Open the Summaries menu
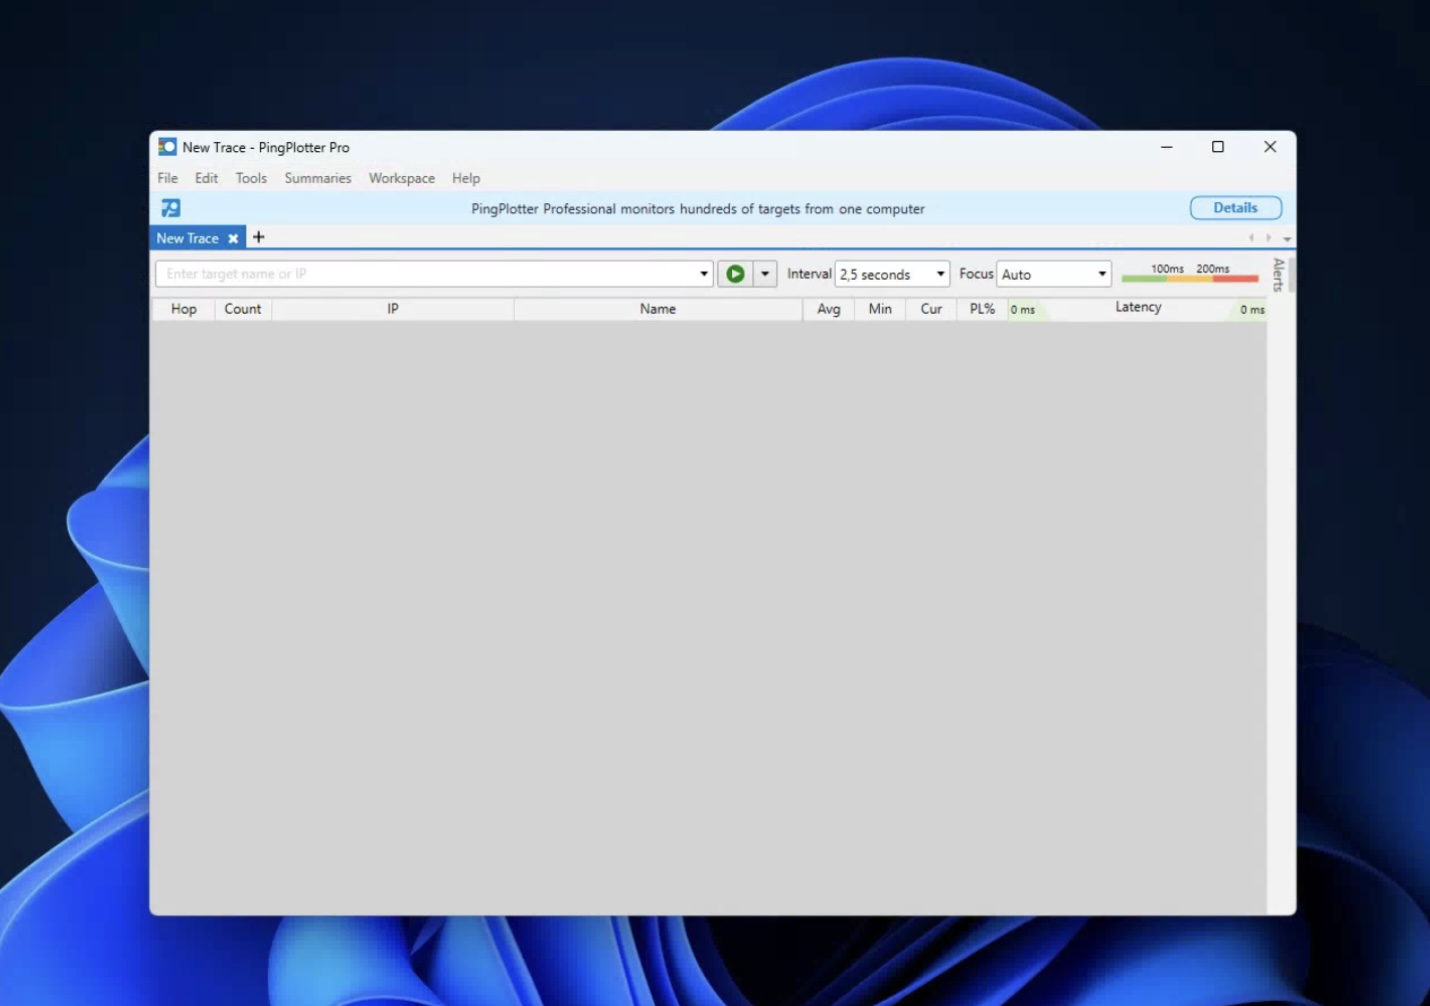1430x1006 pixels. 318,178
